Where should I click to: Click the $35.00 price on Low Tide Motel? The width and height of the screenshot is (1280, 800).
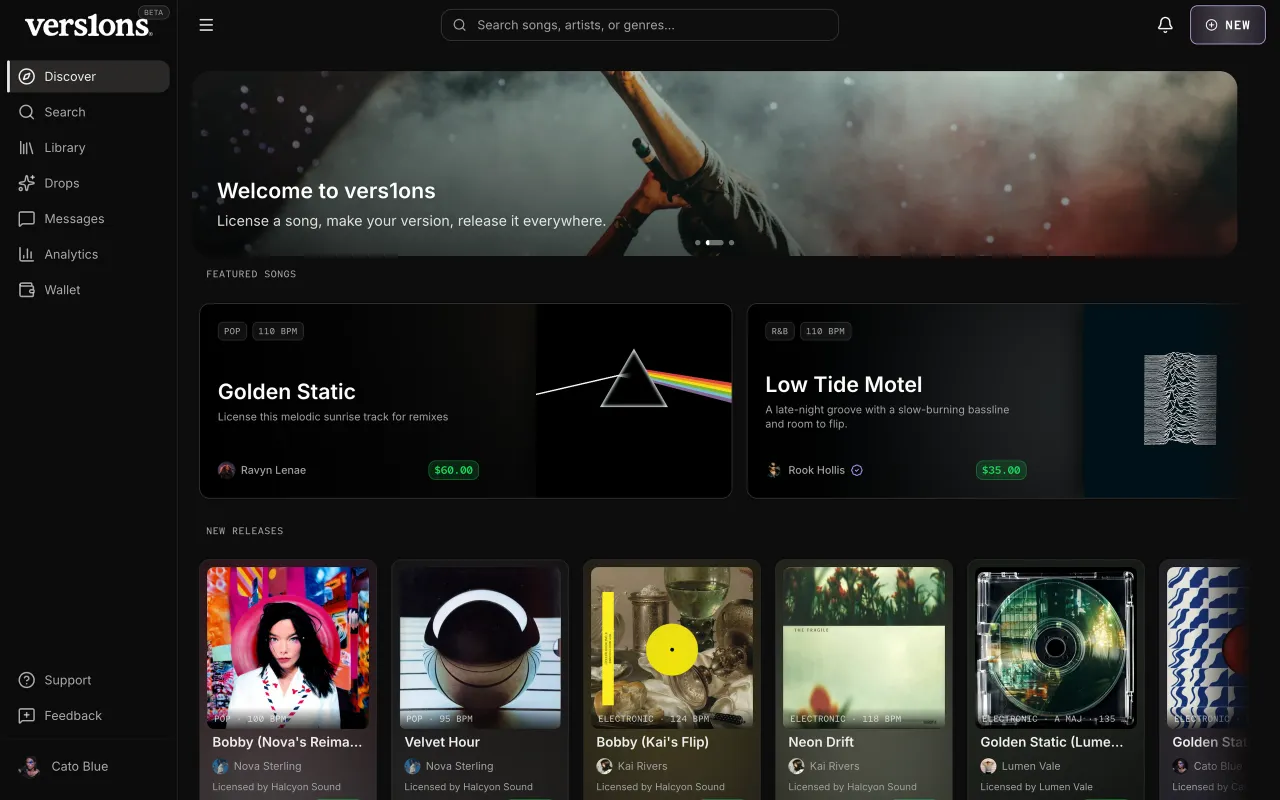coord(1001,470)
